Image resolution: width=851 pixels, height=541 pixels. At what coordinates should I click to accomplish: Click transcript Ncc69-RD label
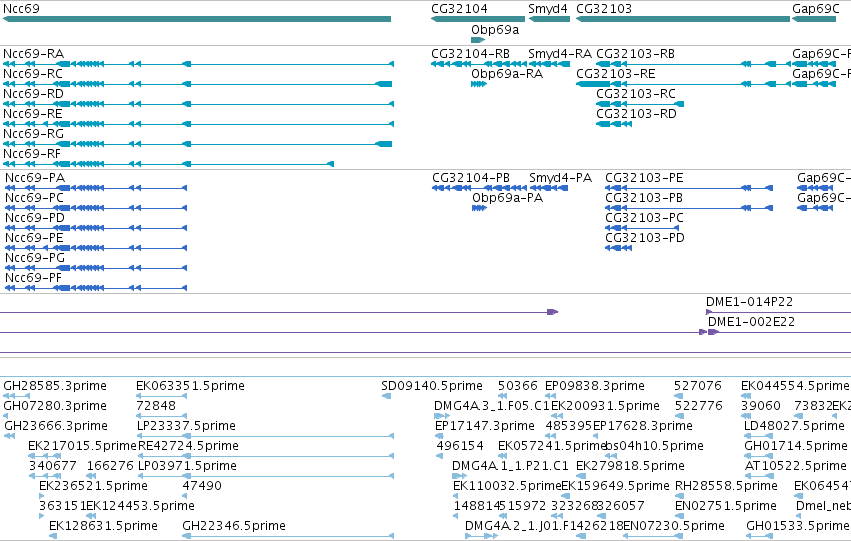tap(33, 94)
